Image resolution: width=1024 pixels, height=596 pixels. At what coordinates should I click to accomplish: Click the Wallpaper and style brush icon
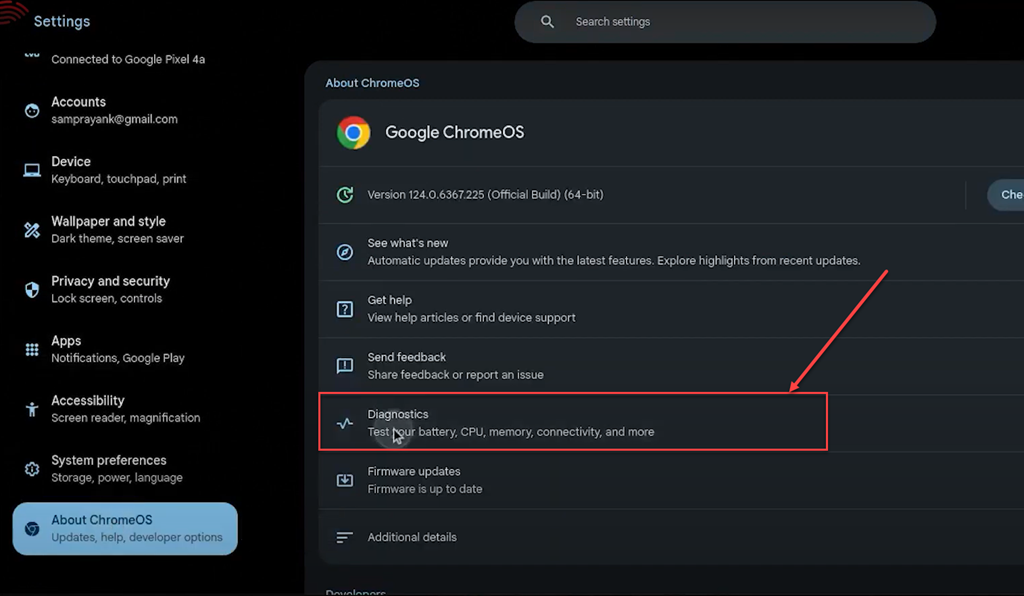tap(32, 230)
